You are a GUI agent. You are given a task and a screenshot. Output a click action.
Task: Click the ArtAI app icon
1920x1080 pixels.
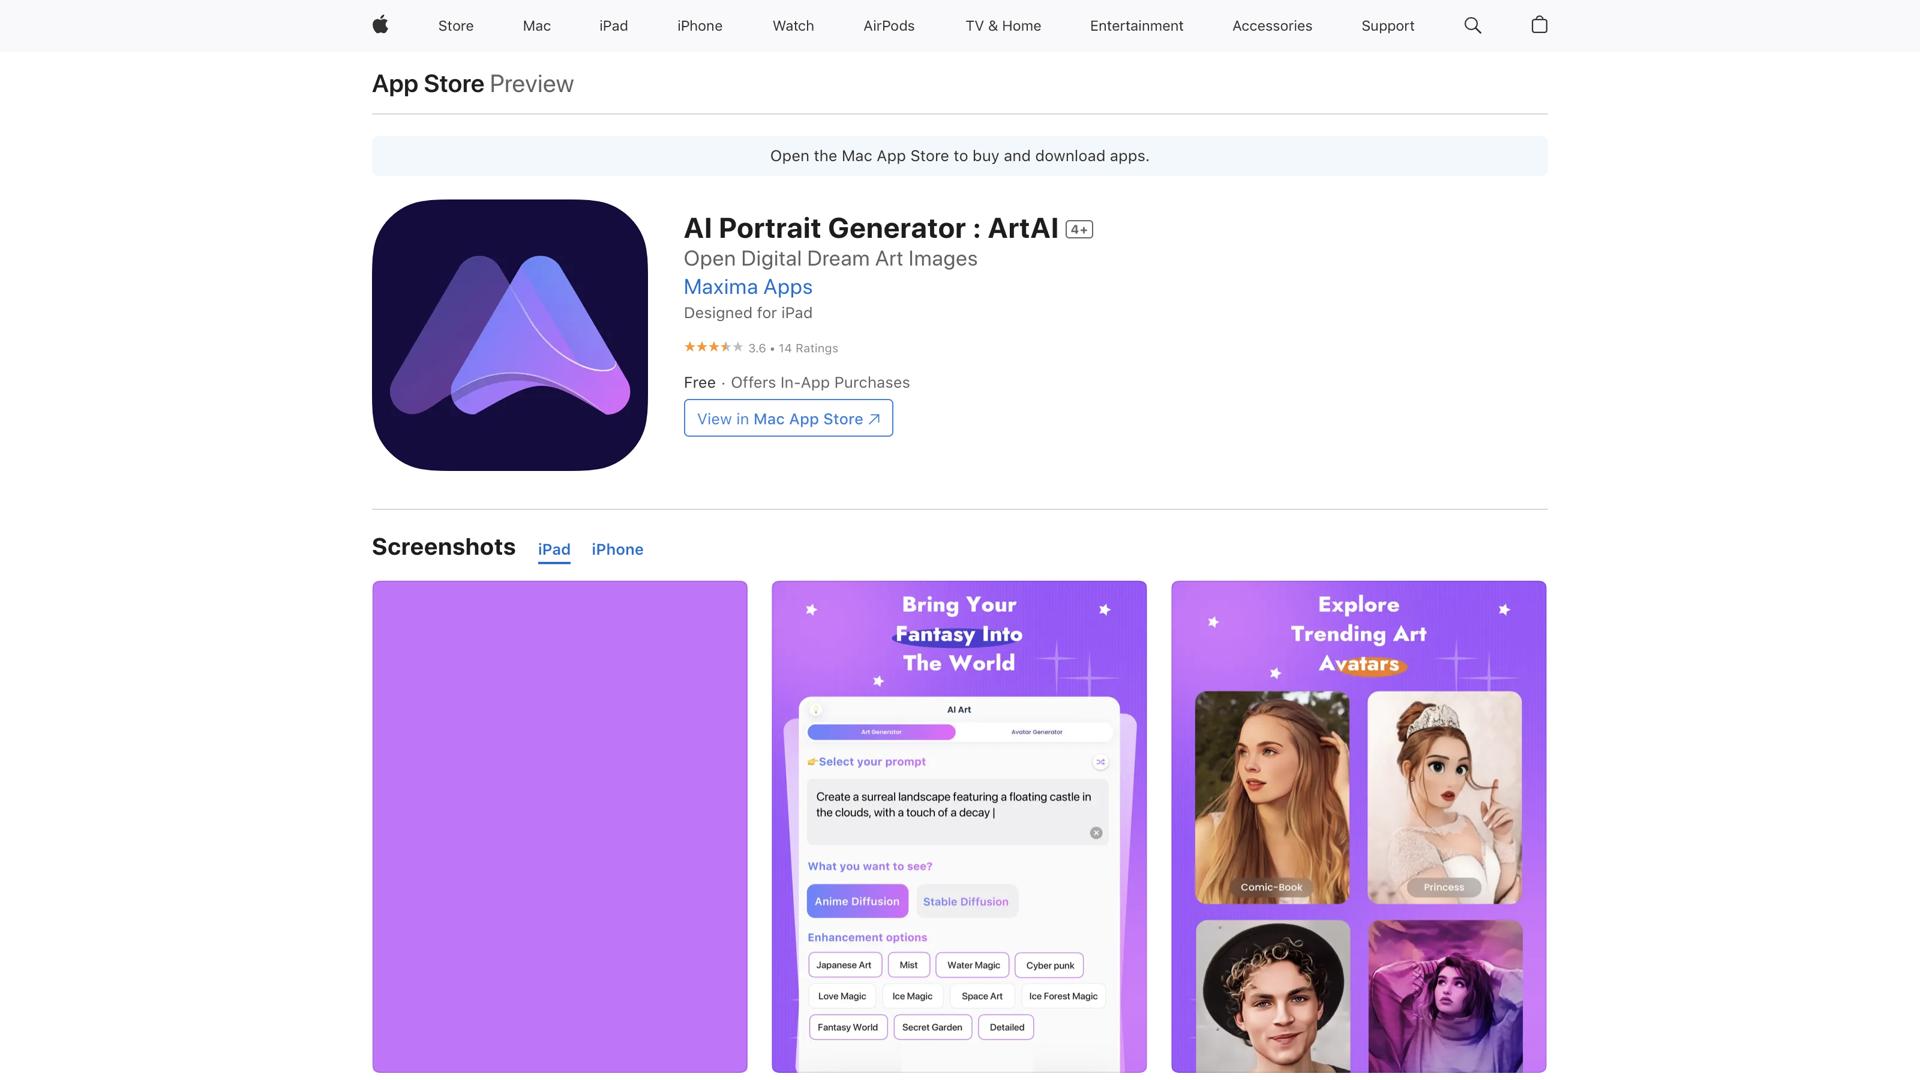[510, 335]
